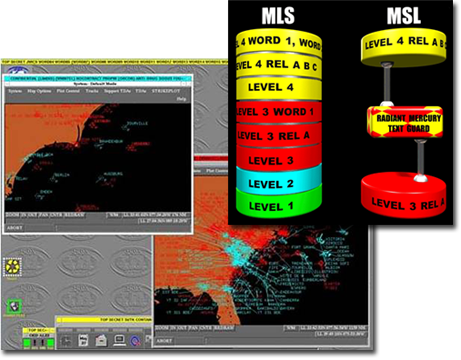Screen dimensions: 461x360
Task: Click the ABORT button in lower map window
Action: tap(164, 341)
